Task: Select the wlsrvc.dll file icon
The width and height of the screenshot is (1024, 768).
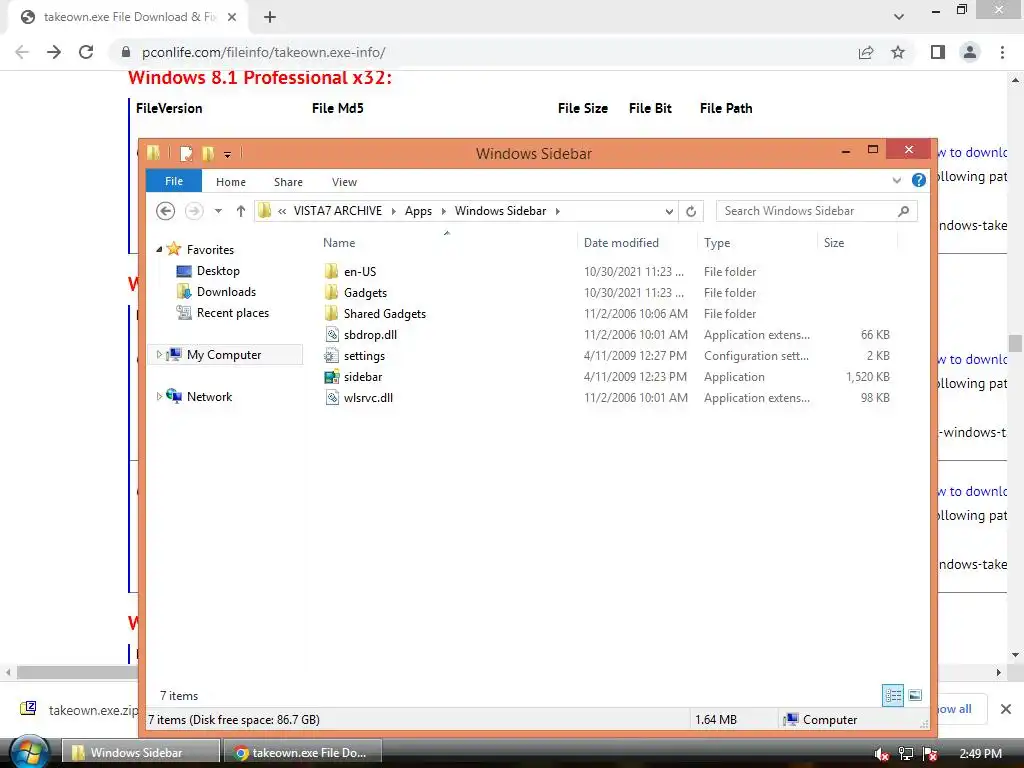Action: click(332, 398)
